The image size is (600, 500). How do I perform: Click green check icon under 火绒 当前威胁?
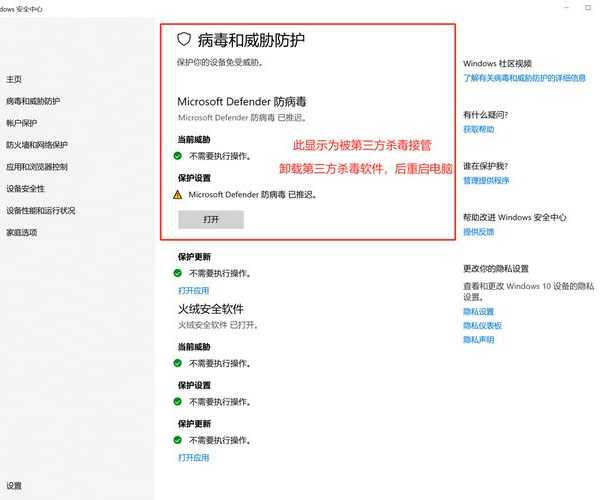pos(178,363)
